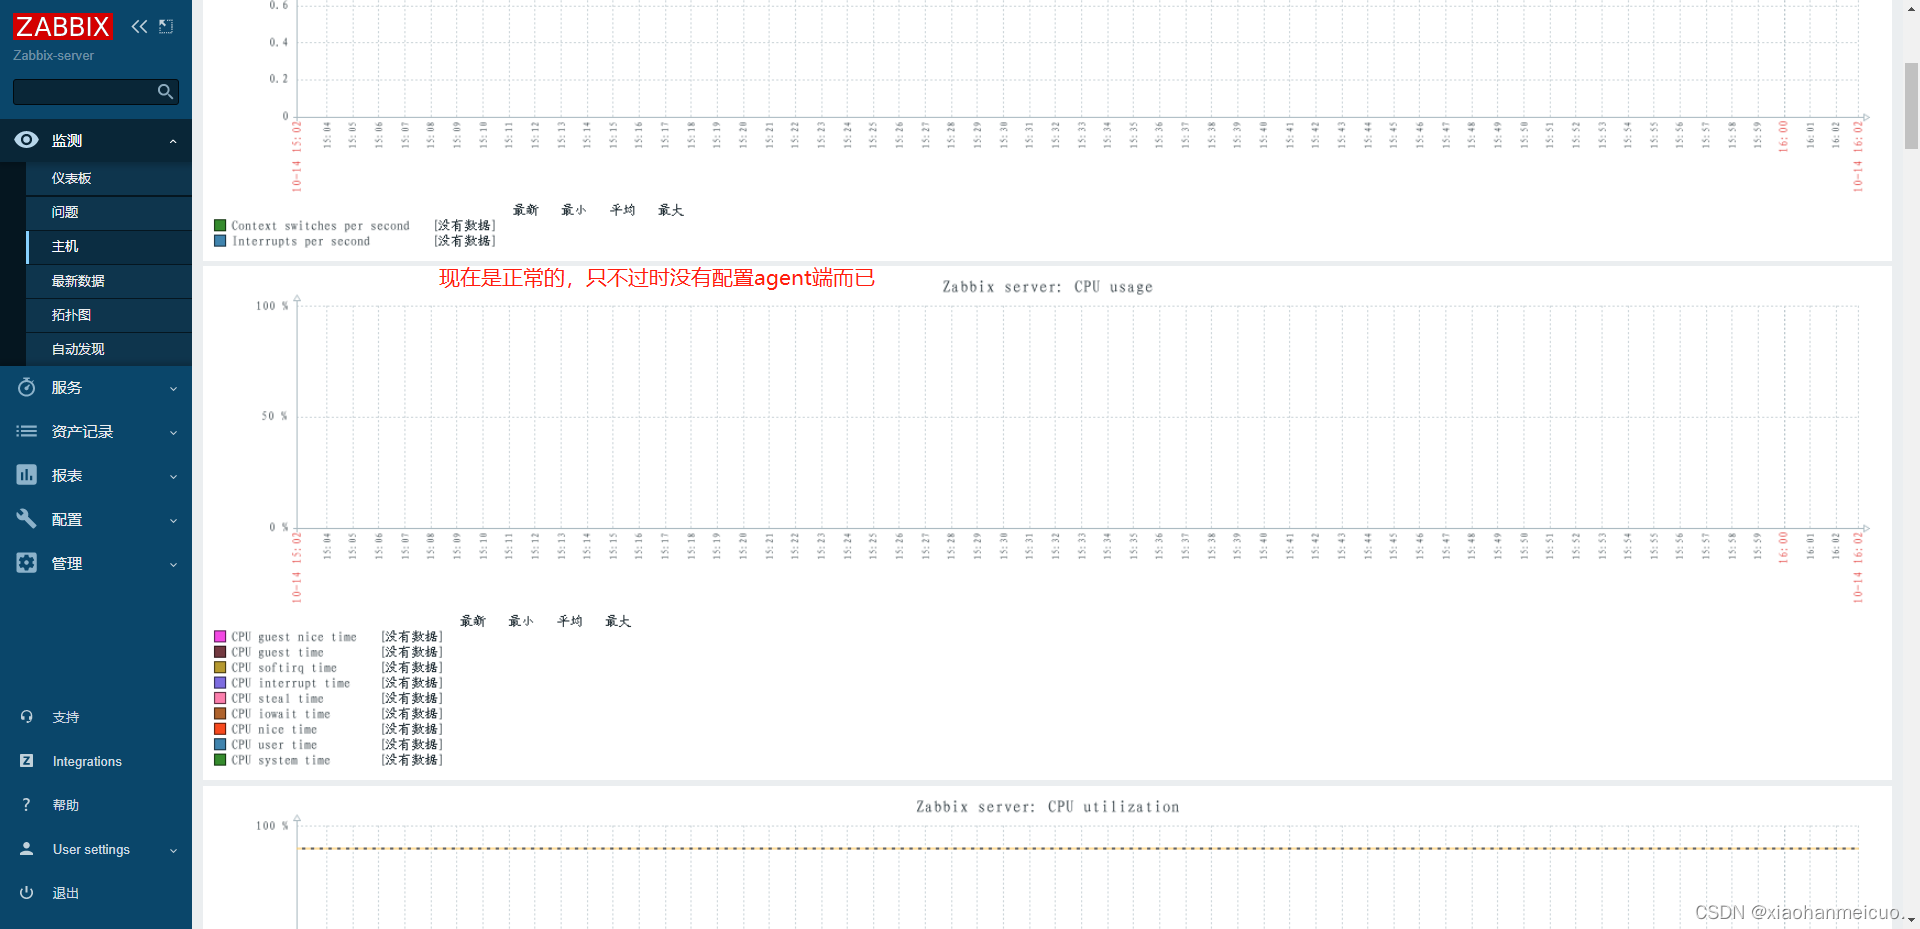Click the Interrupts per second legend label

[301, 241]
